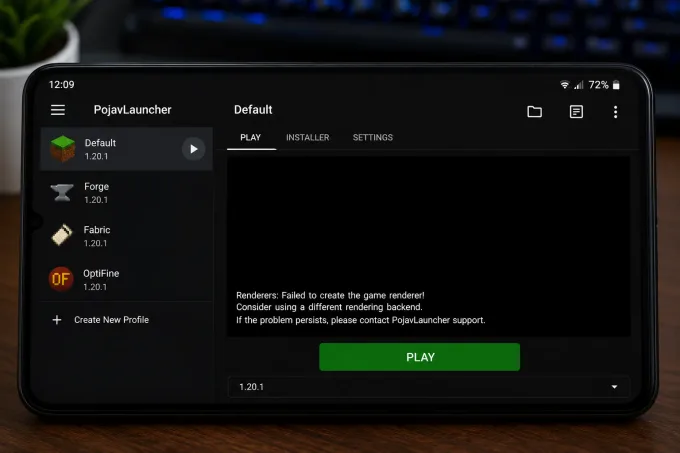The width and height of the screenshot is (680, 453).
Task: Open the 1.20.1 version dropdown
Action: pyautogui.click(x=428, y=387)
